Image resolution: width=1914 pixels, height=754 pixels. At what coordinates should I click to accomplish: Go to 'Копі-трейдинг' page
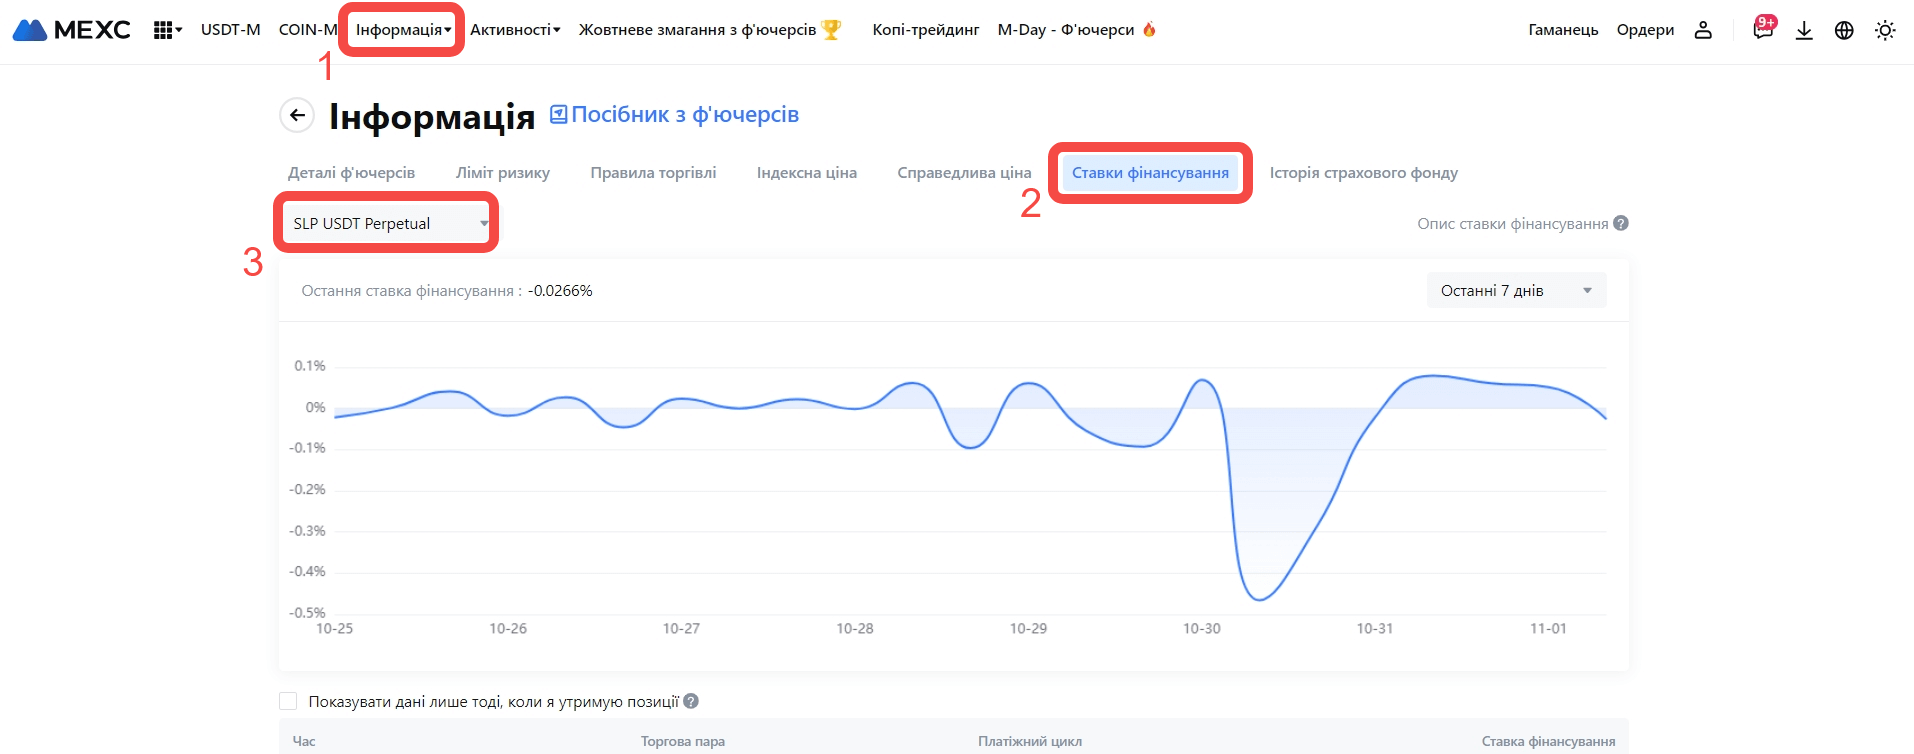(x=925, y=30)
